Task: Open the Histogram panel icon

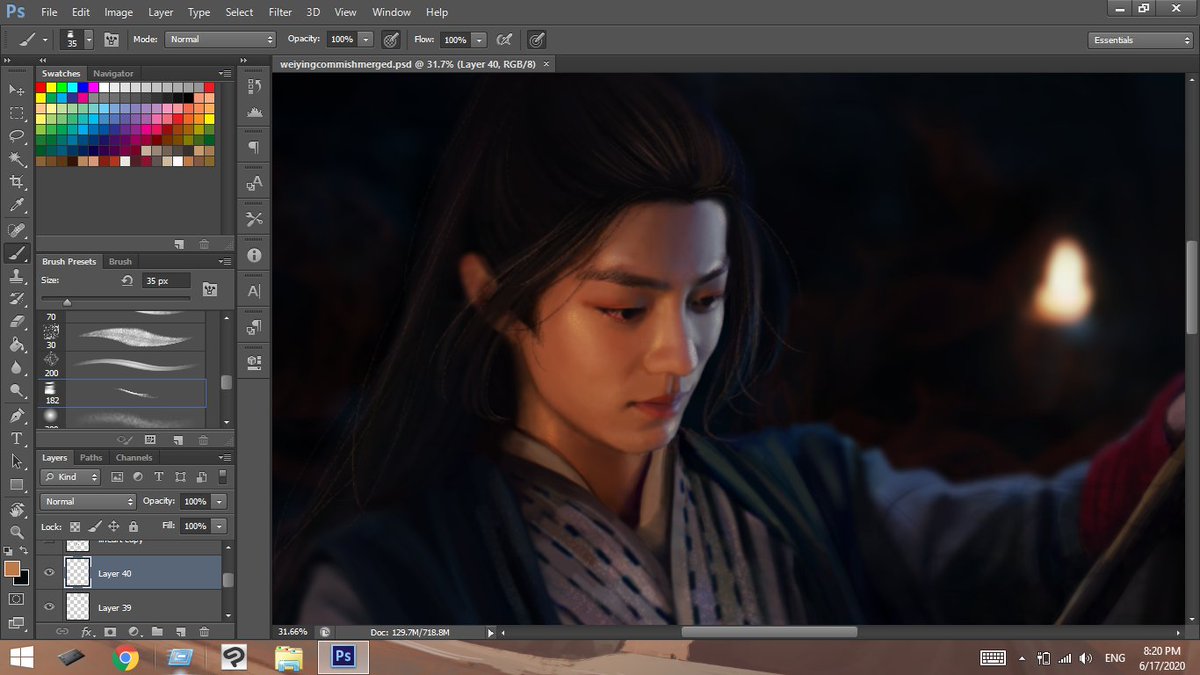Action: [254, 112]
